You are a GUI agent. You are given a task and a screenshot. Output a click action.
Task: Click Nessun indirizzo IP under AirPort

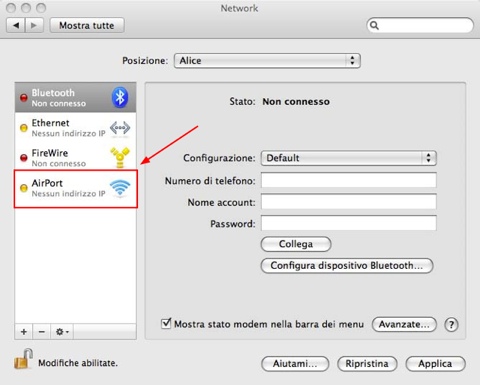(x=69, y=194)
